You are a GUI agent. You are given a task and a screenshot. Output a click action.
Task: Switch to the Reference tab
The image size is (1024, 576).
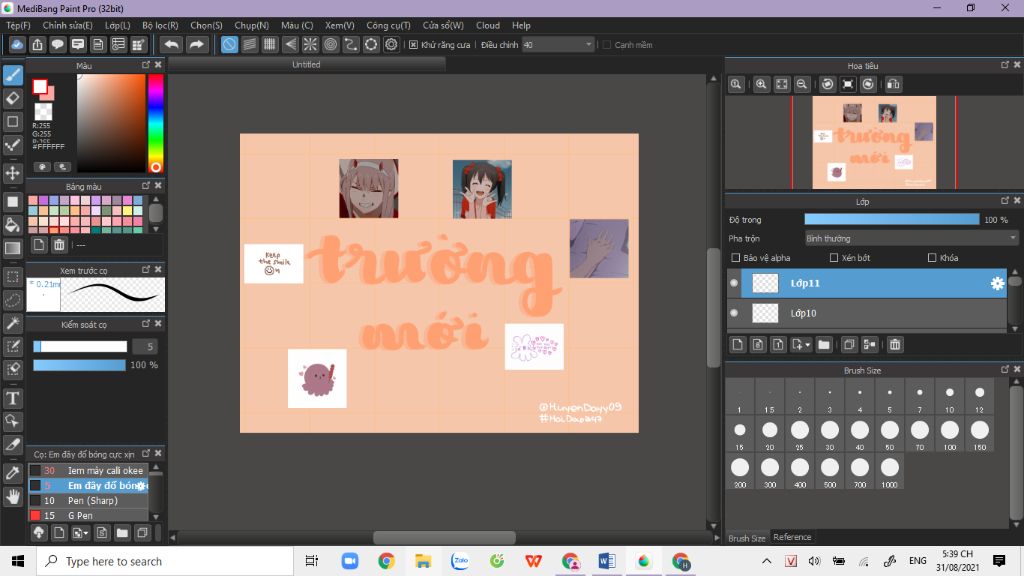[x=792, y=537]
